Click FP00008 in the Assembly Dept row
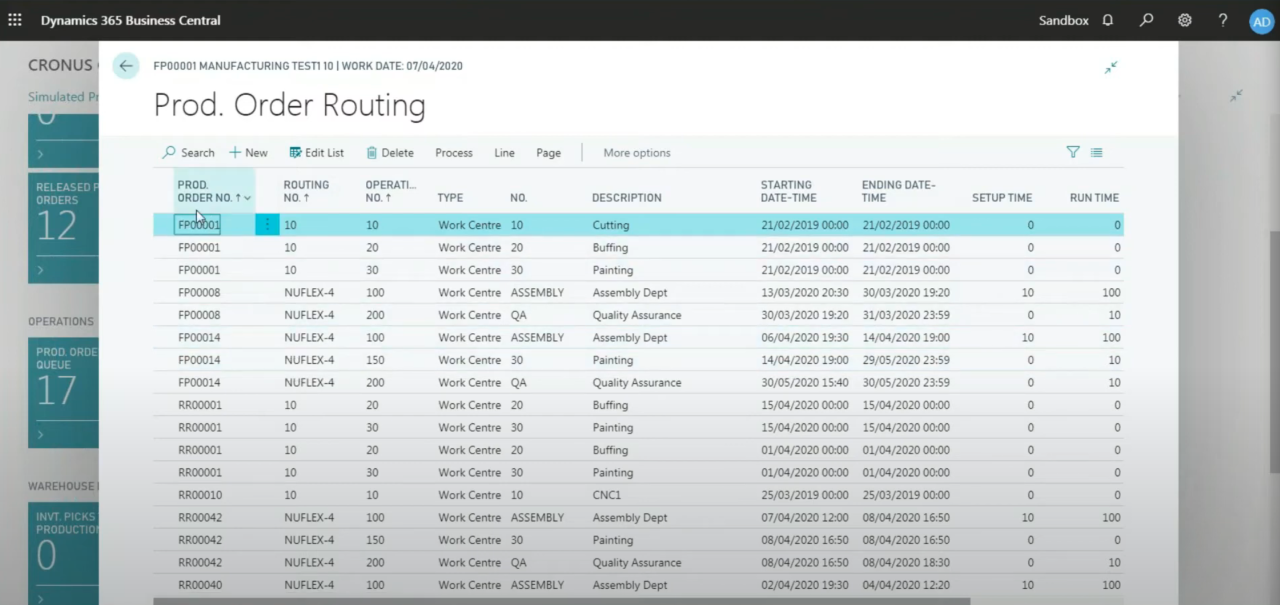The height and width of the screenshot is (605, 1280). (199, 293)
